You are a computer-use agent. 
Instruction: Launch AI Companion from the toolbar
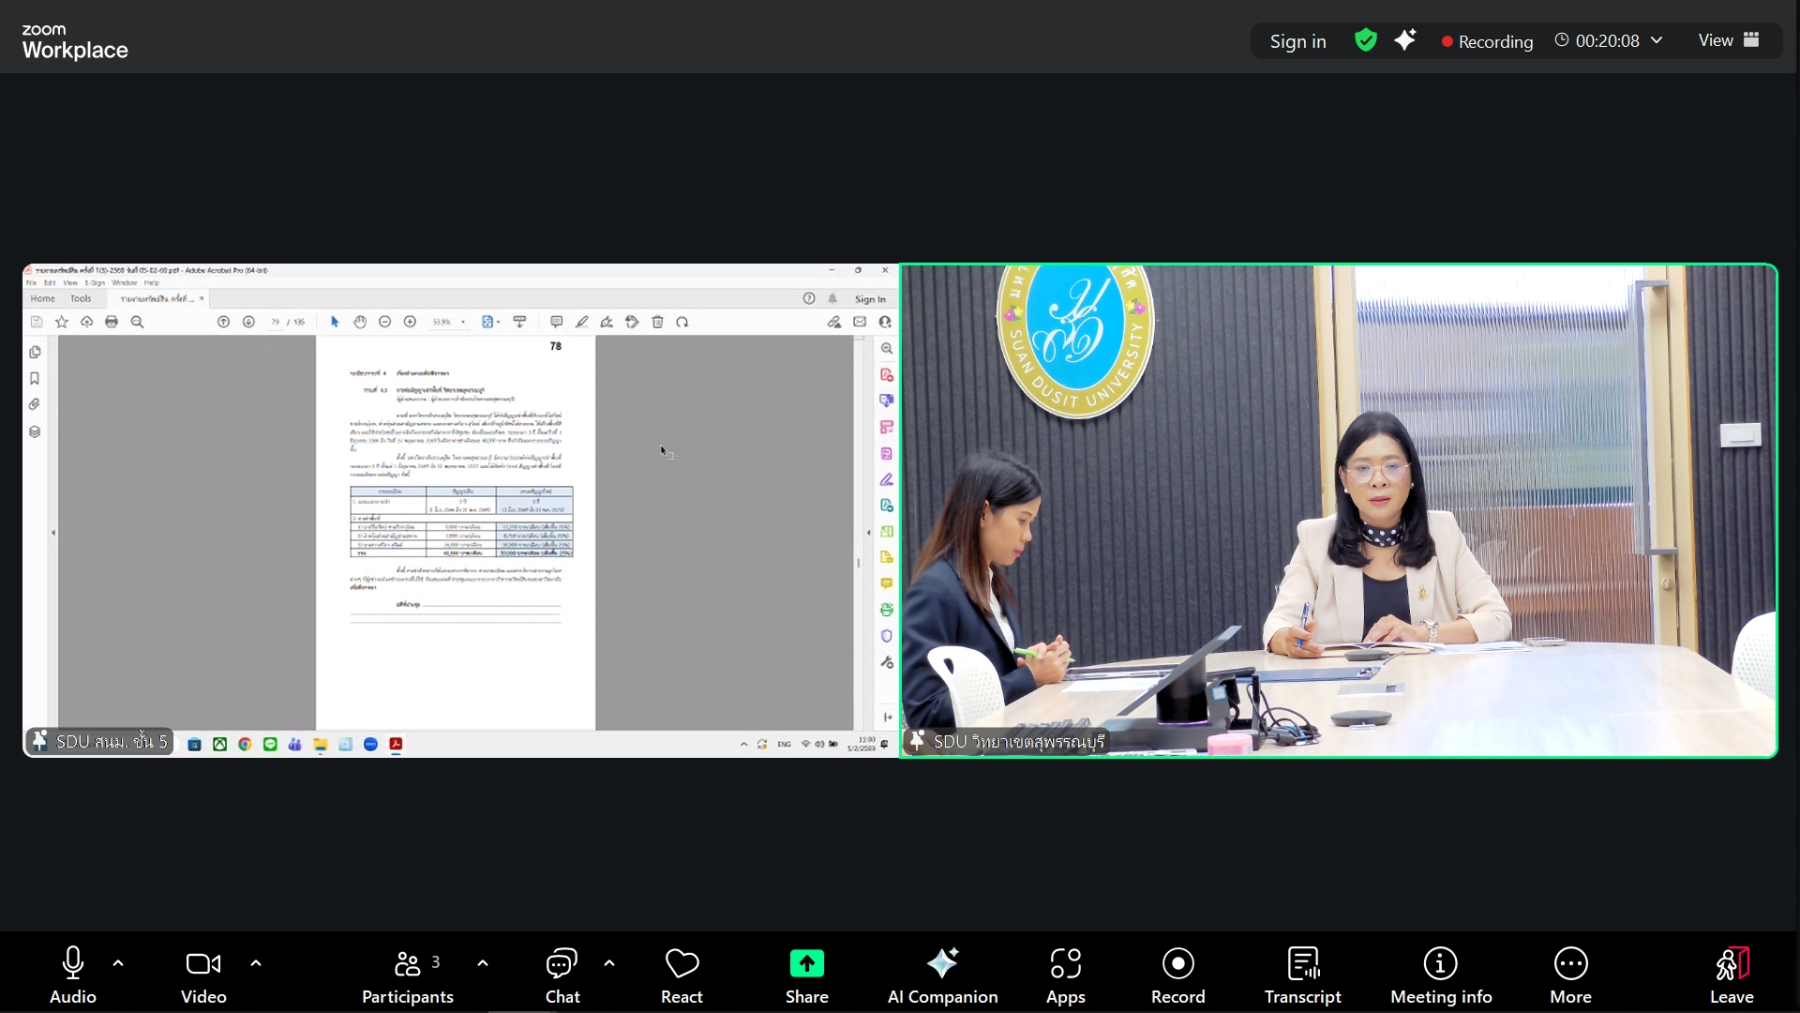click(942, 974)
